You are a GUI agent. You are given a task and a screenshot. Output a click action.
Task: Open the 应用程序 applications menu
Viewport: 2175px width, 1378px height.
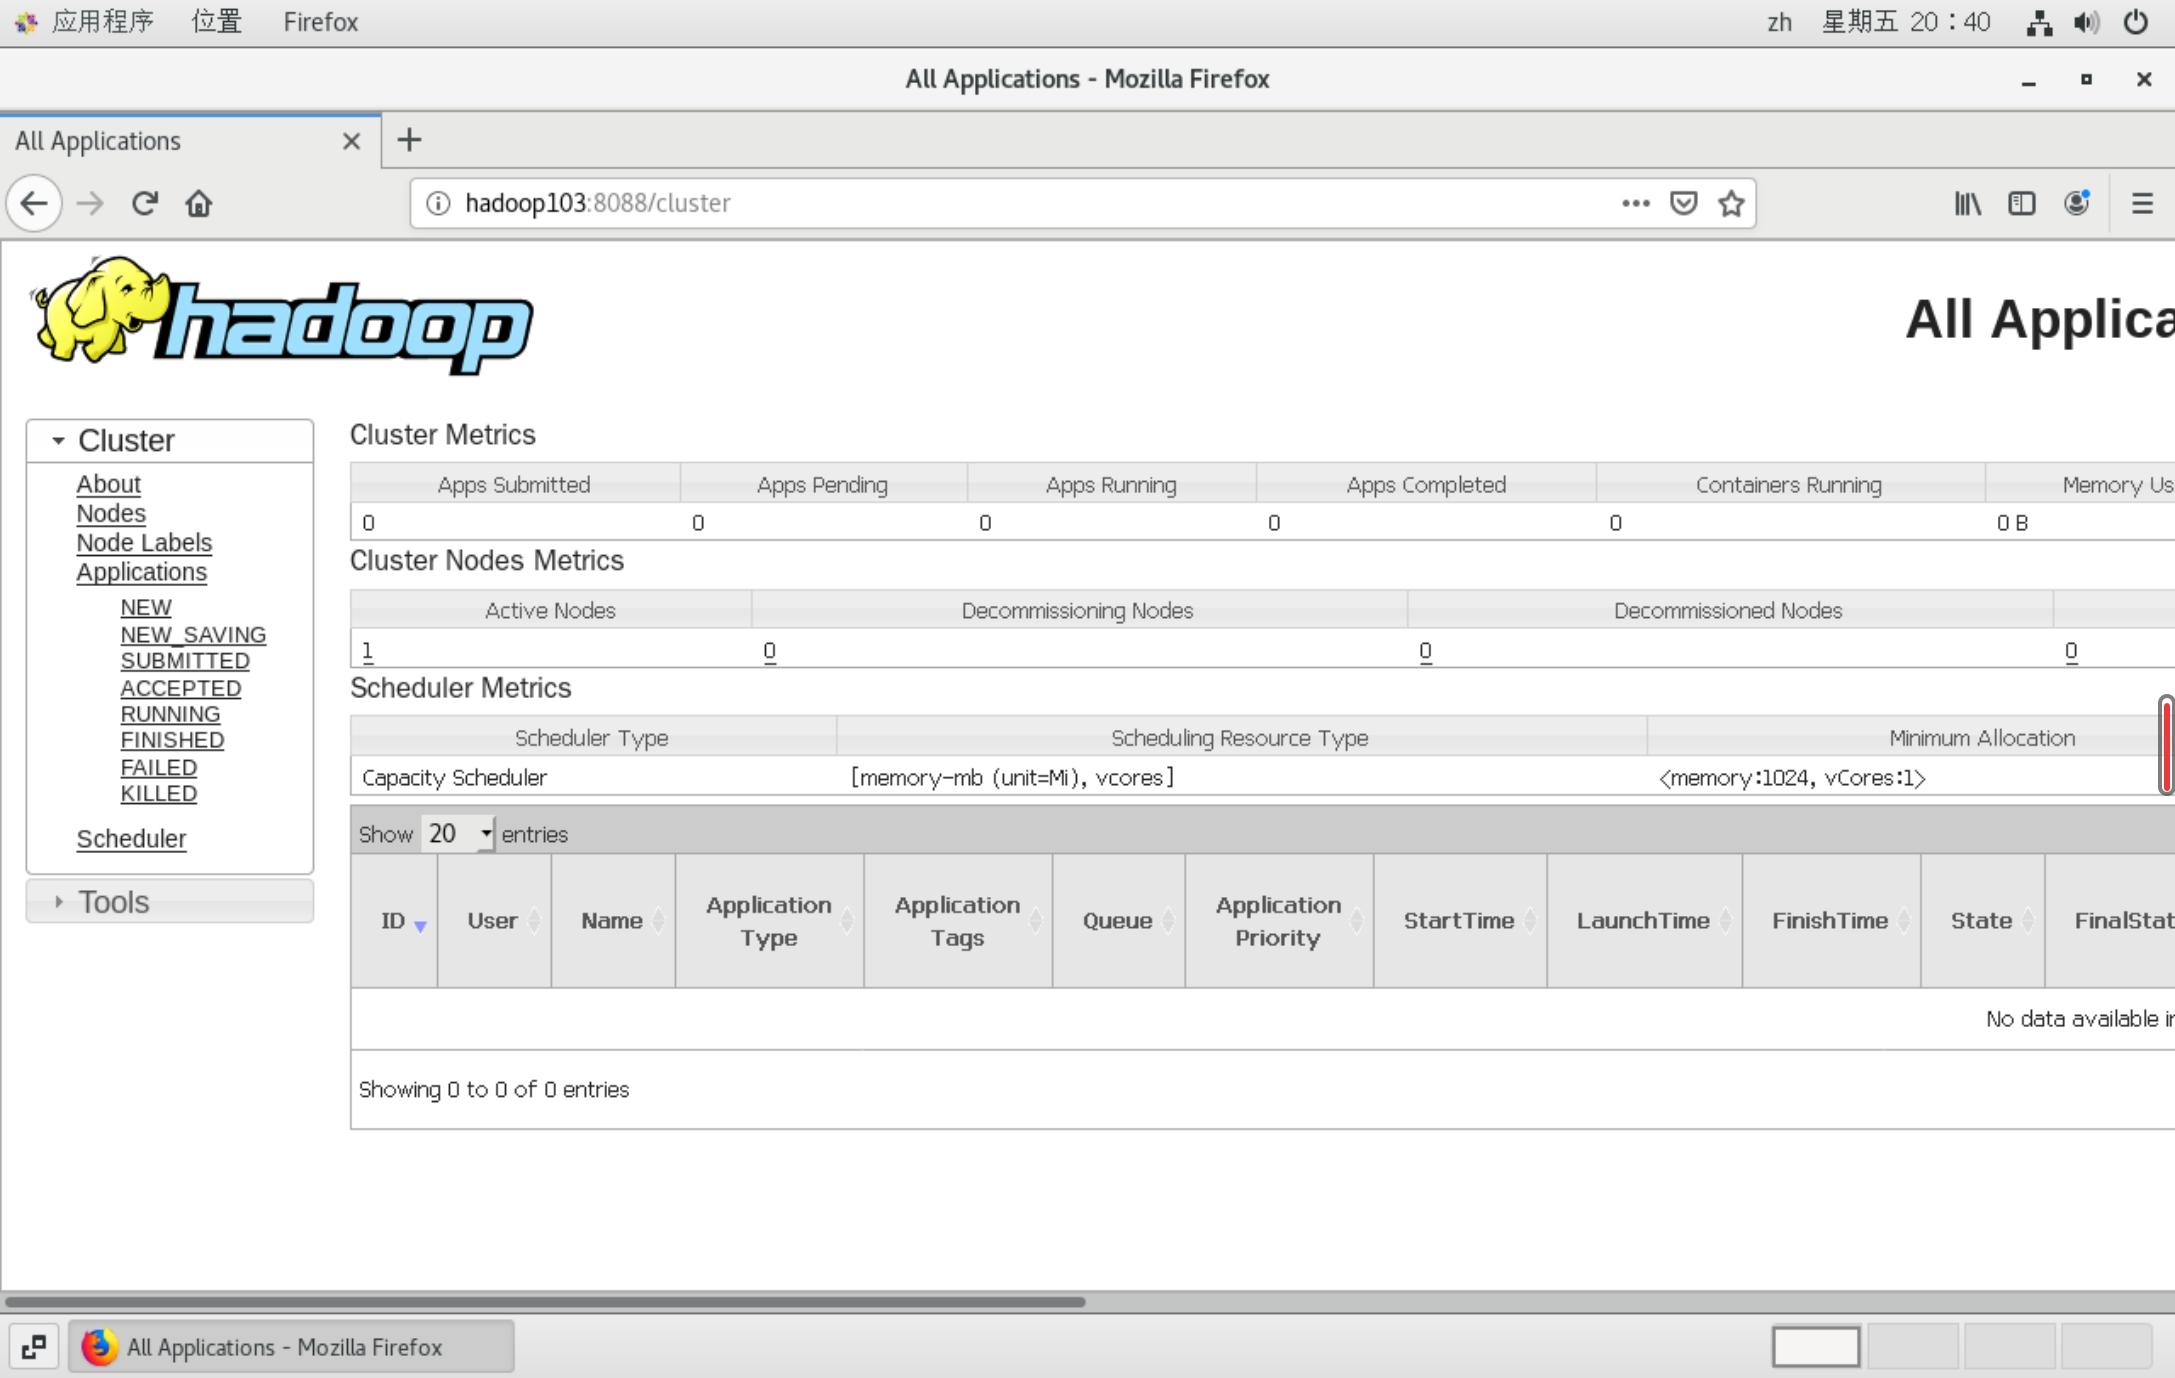pyautogui.click(x=101, y=22)
